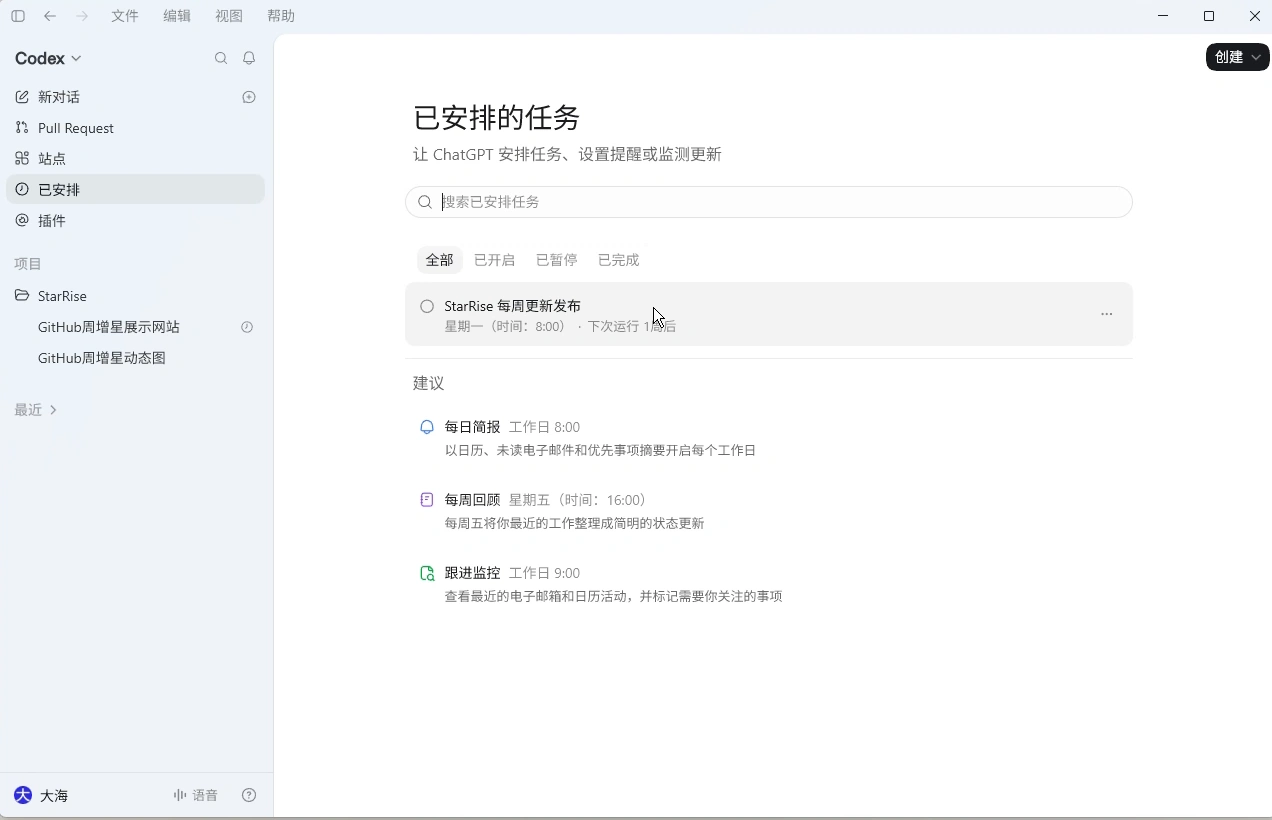
Task: Click the 项目 section label
Action: (28, 264)
